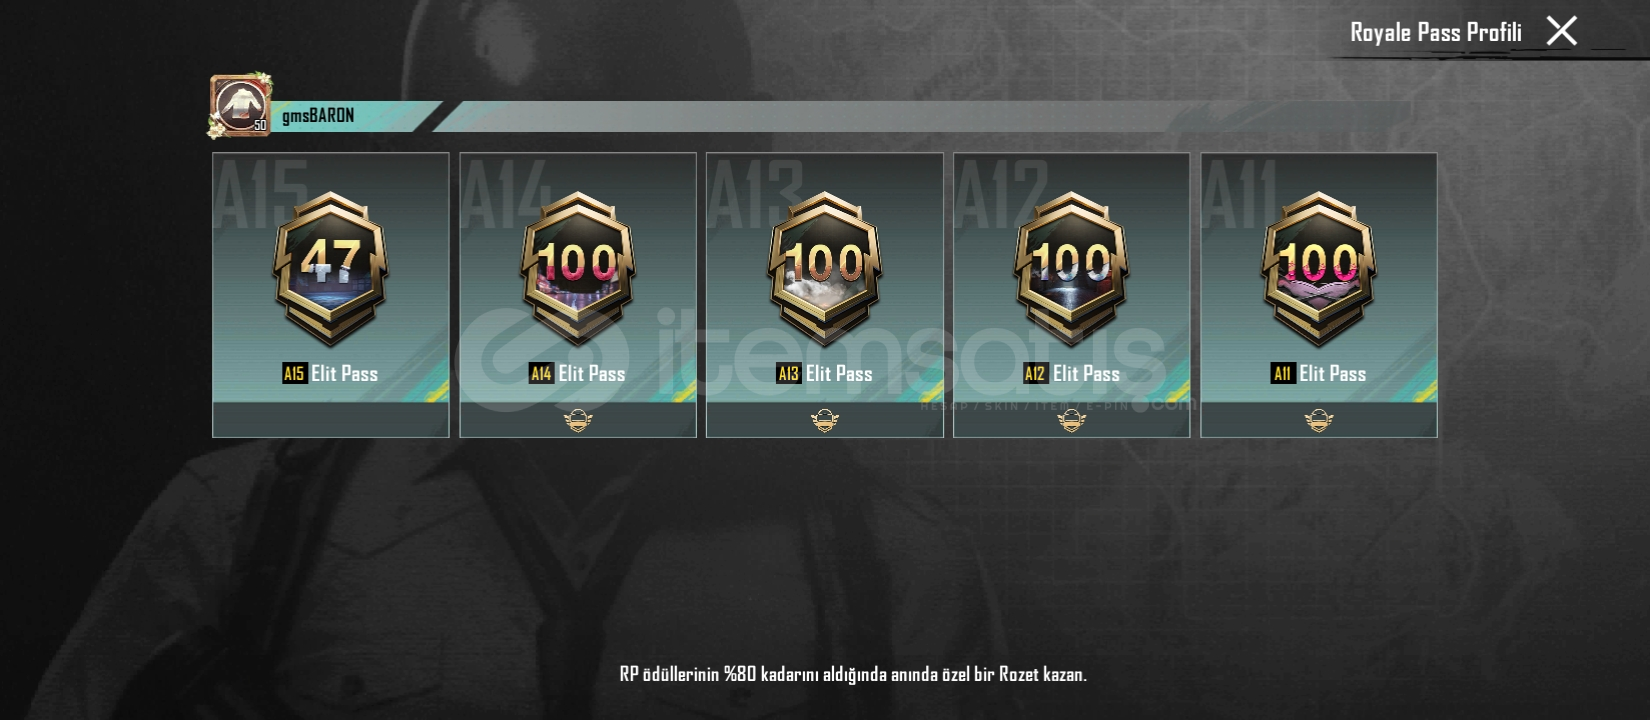Select the A12 level 100 badge
The image size is (1650, 720).
coord(1072,269)
